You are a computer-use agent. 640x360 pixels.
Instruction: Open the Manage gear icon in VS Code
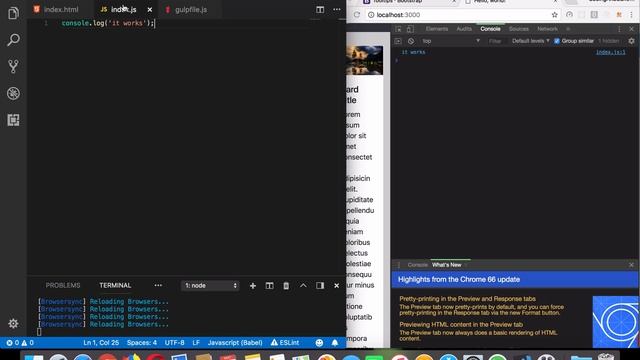tap(13, 324)
